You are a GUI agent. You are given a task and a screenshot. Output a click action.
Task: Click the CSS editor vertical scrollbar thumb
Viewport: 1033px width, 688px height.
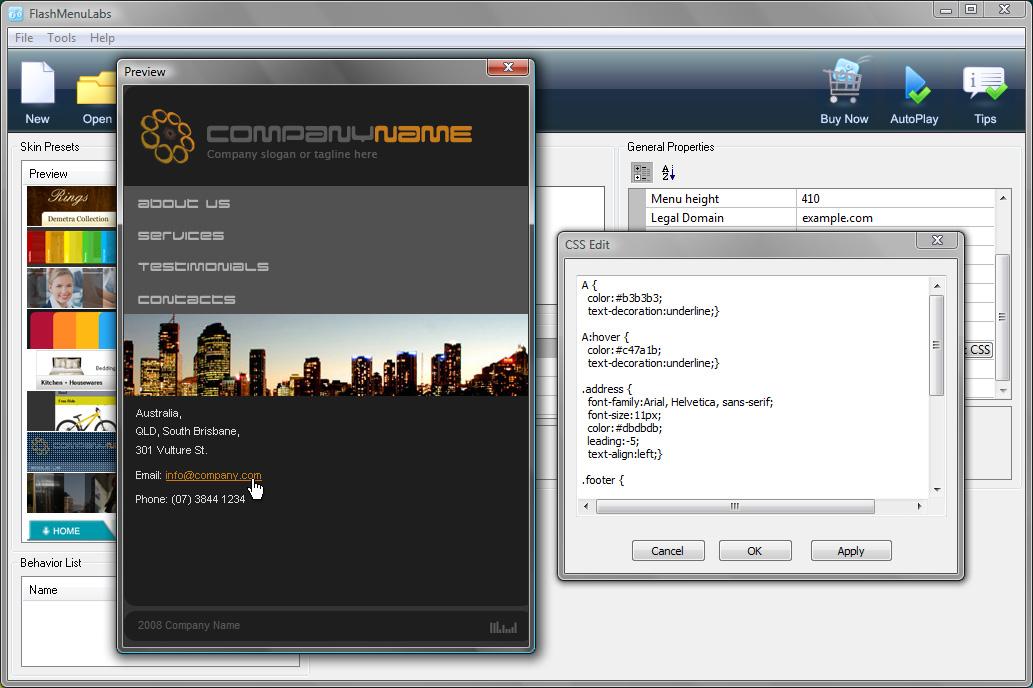pyautogui.click(x=936, y=345)
